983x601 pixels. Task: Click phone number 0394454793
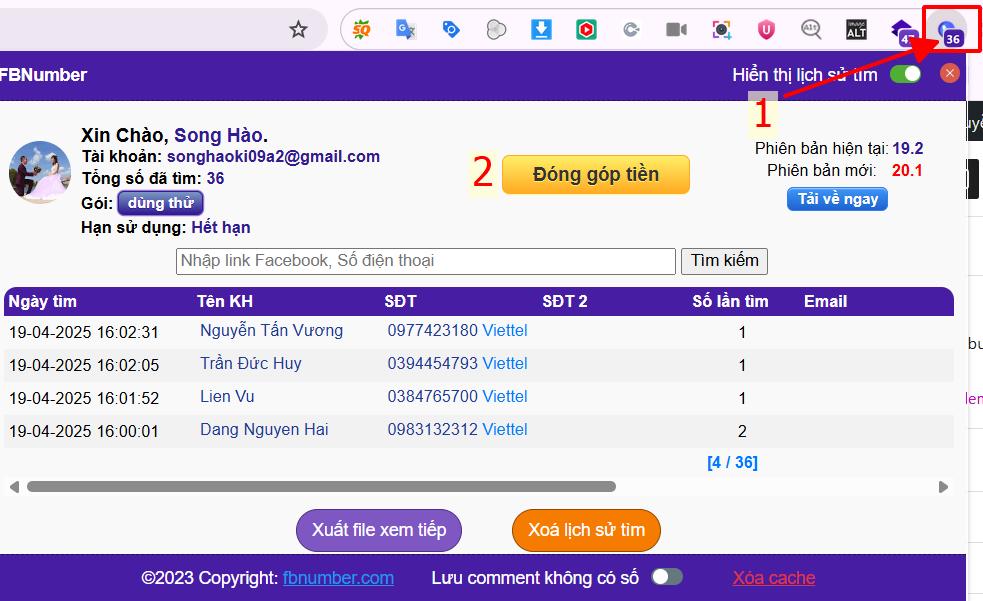click(433, 363)
